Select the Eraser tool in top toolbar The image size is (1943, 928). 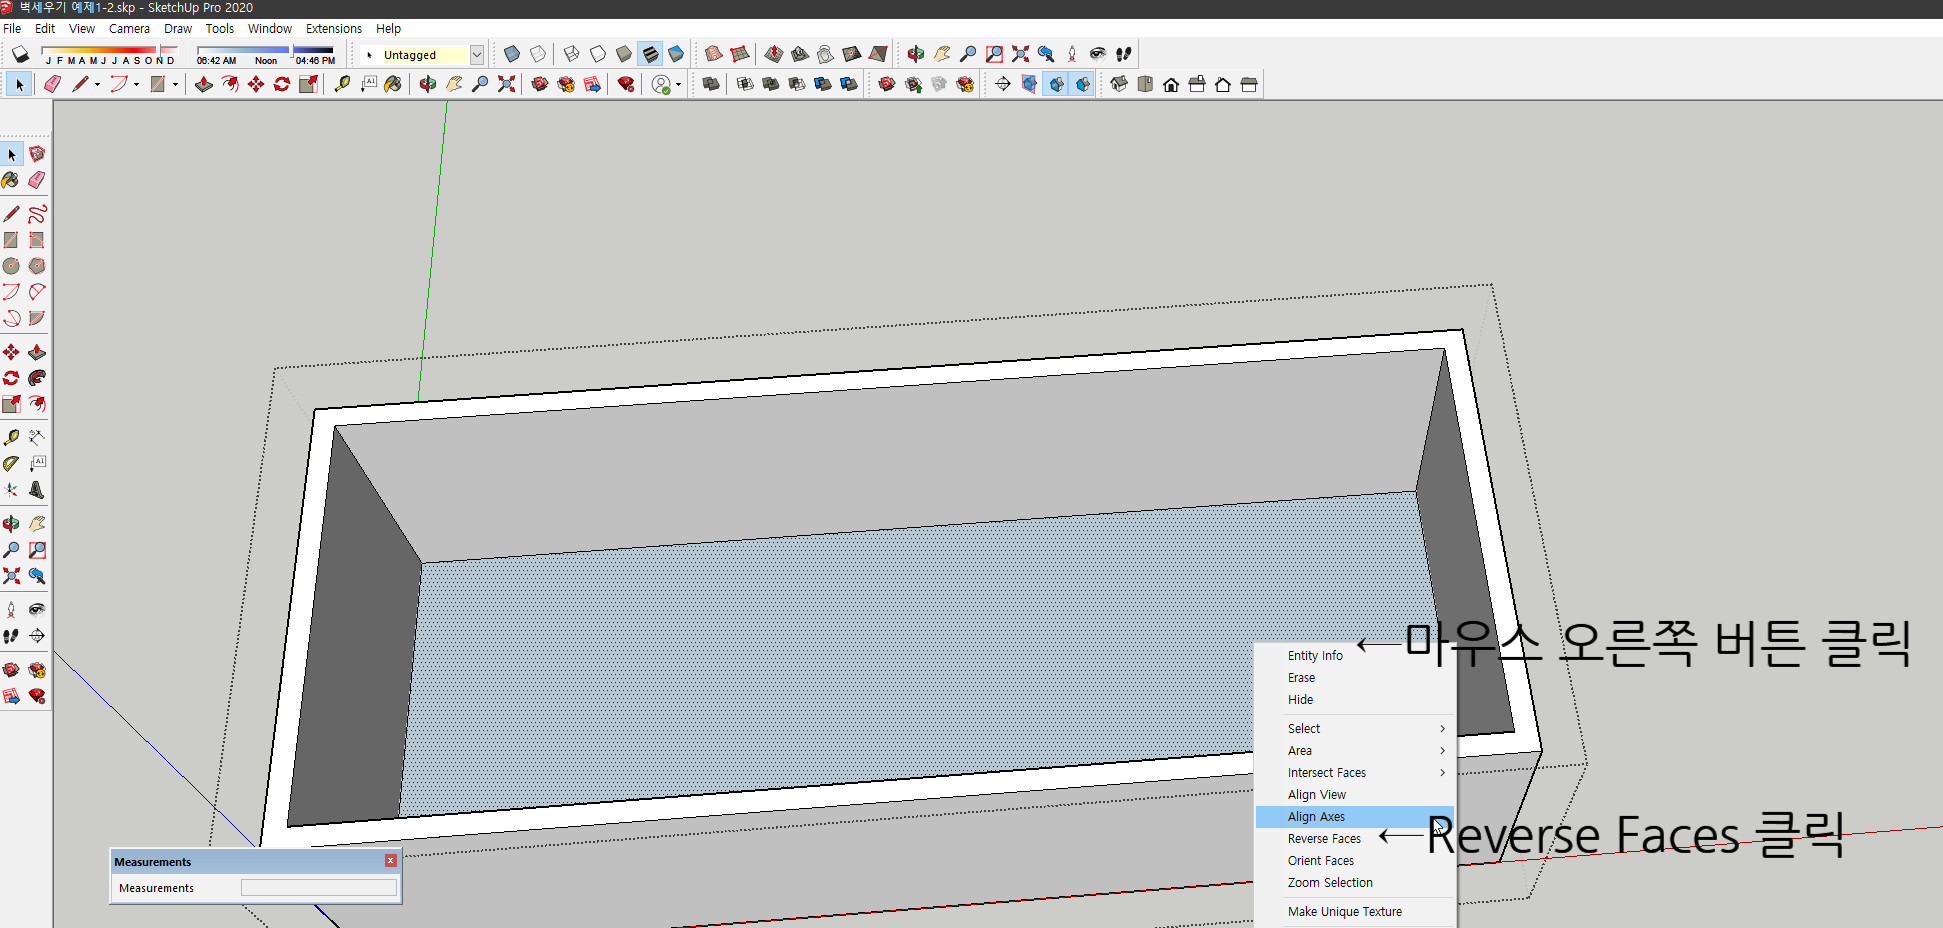tap(52, 84)
